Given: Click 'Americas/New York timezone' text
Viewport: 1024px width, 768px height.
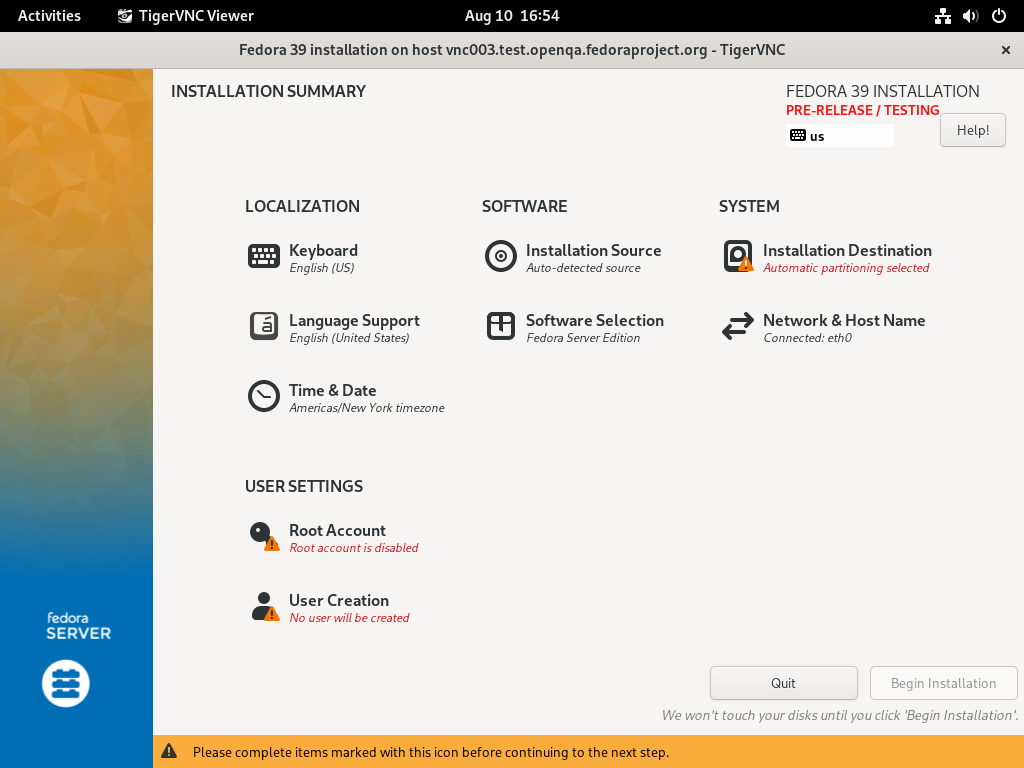Looking at the screenshot, I should click(367, 408).
